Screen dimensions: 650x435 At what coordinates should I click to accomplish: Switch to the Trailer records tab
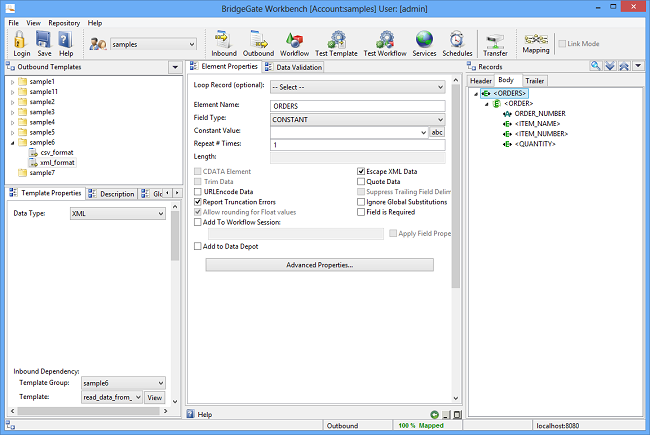tap(534, 81)
